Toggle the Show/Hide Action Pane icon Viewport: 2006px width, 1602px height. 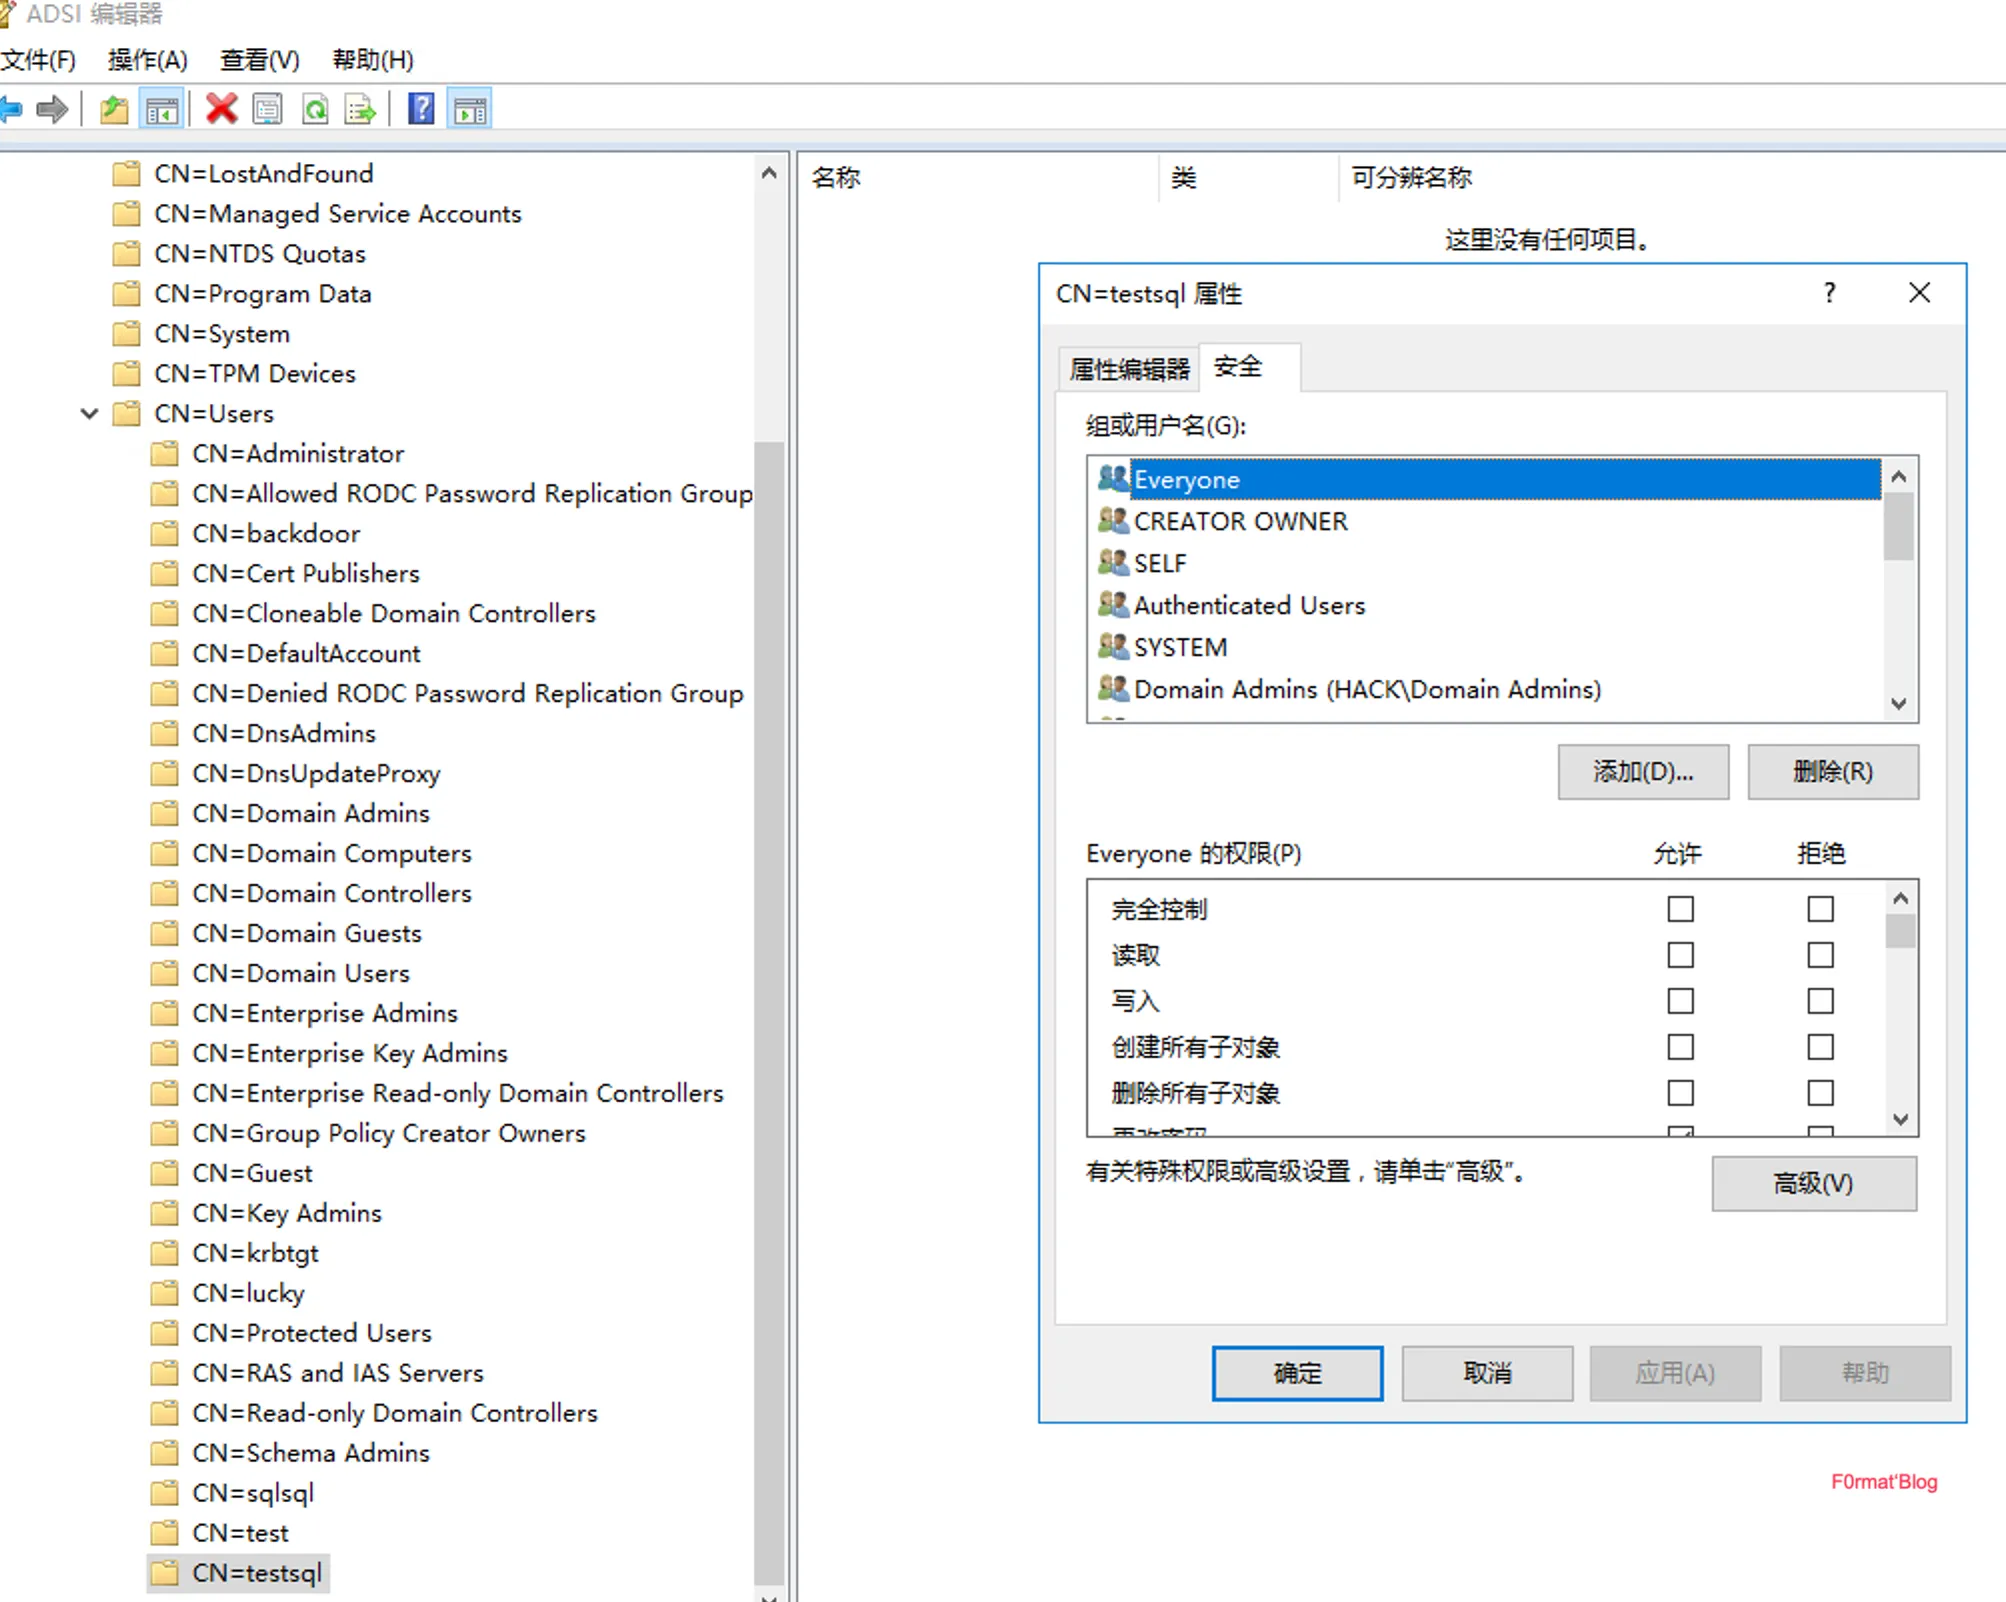click(470, 109)
